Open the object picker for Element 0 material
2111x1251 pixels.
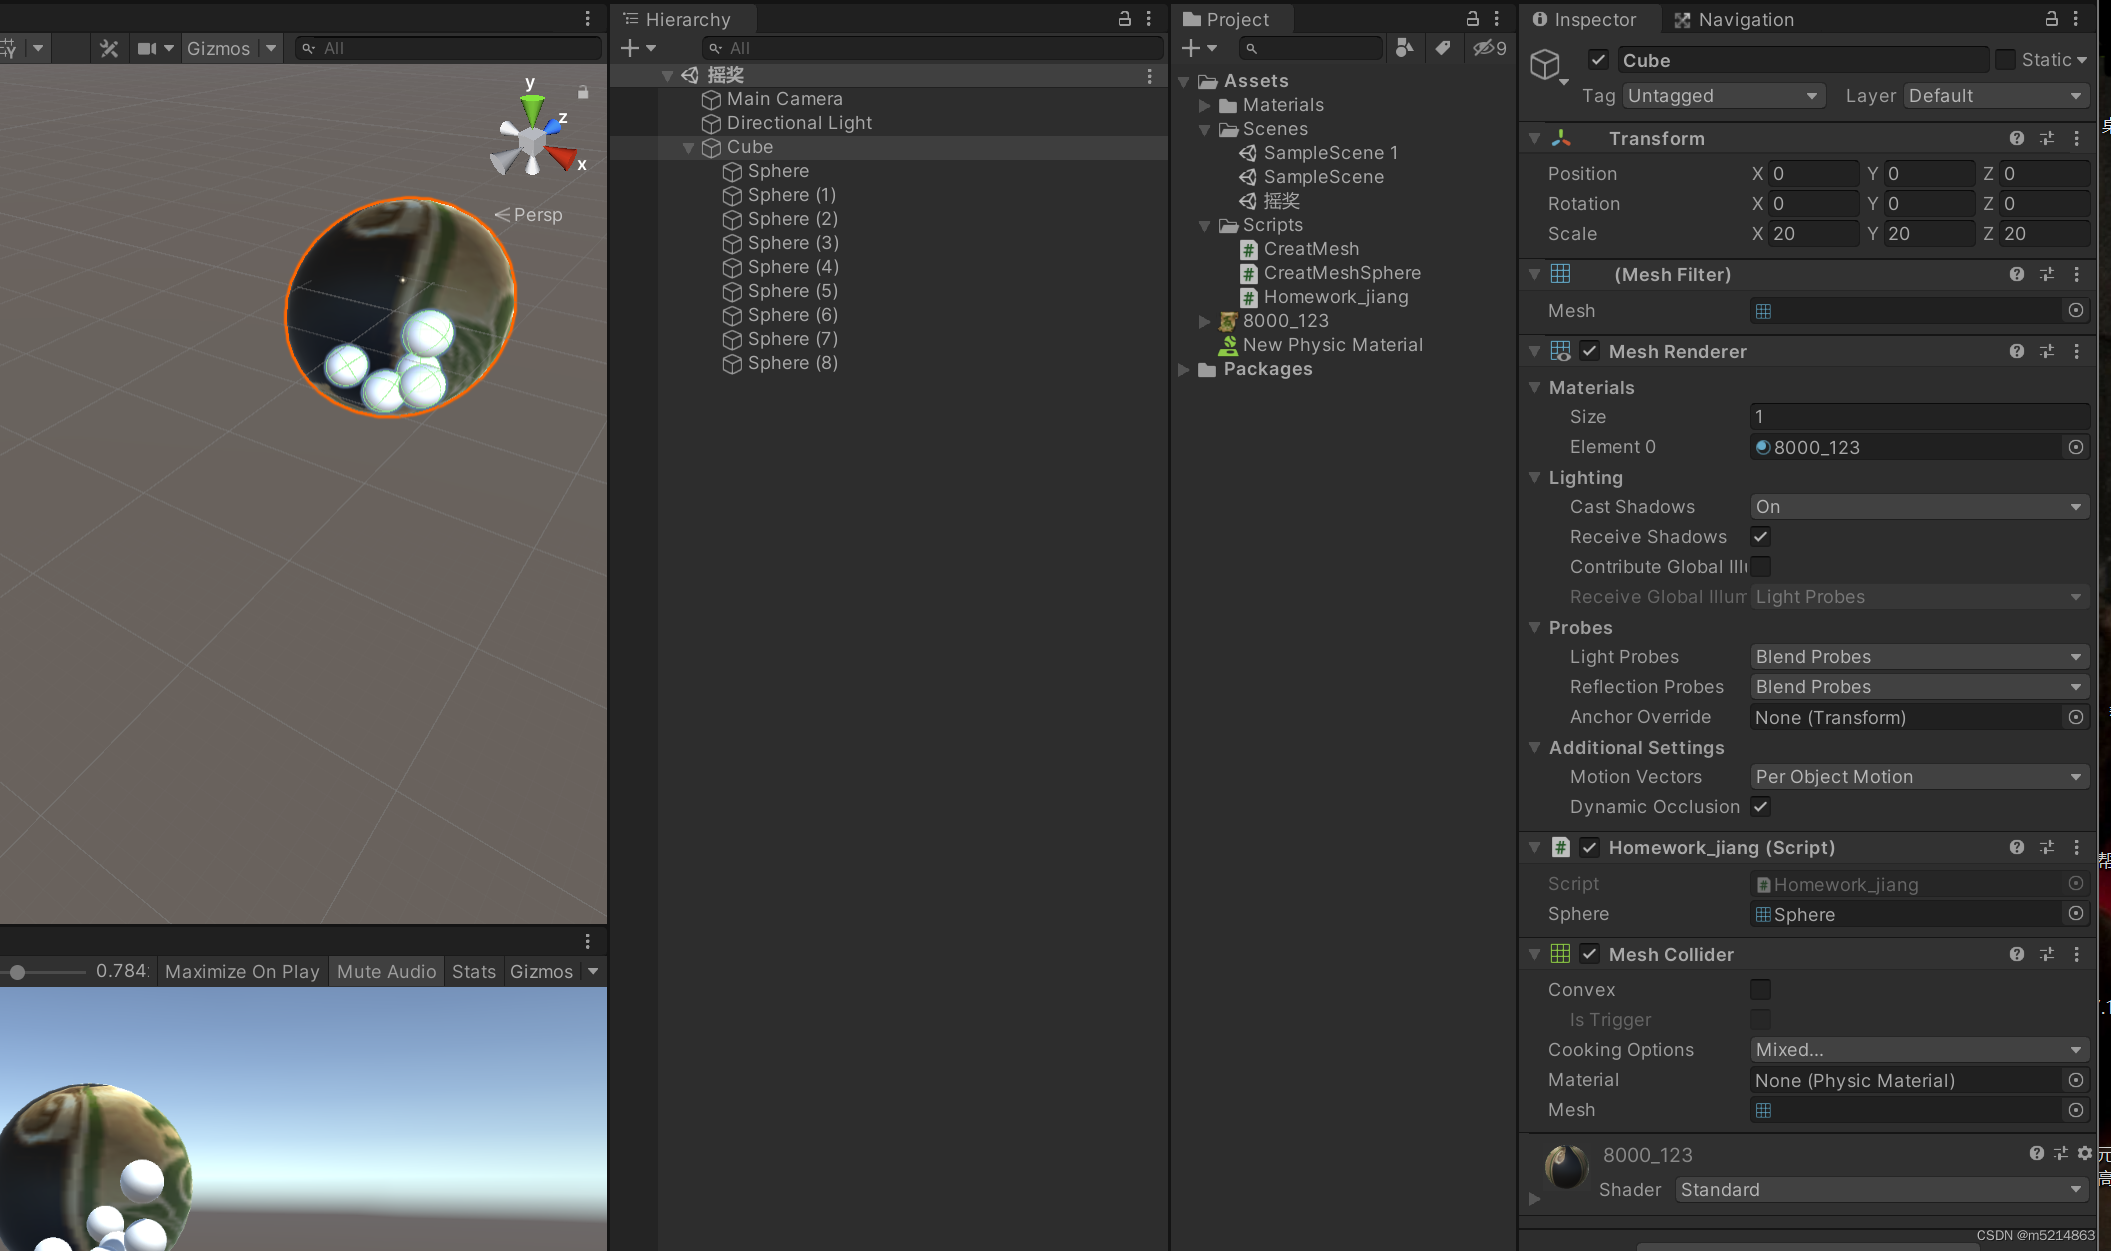click(x=2076, y=447)
